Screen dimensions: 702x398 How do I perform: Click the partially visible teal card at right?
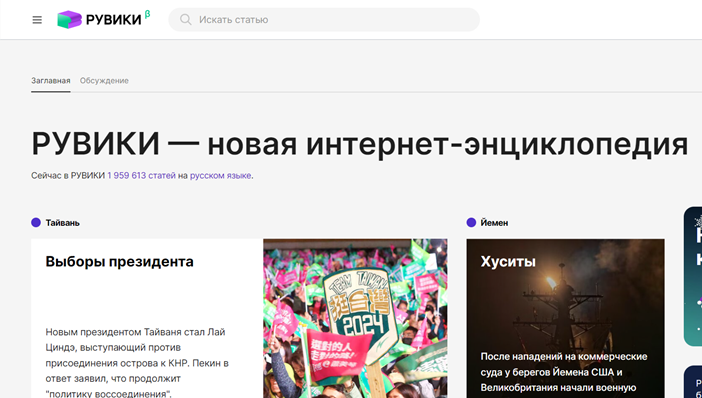693,276
